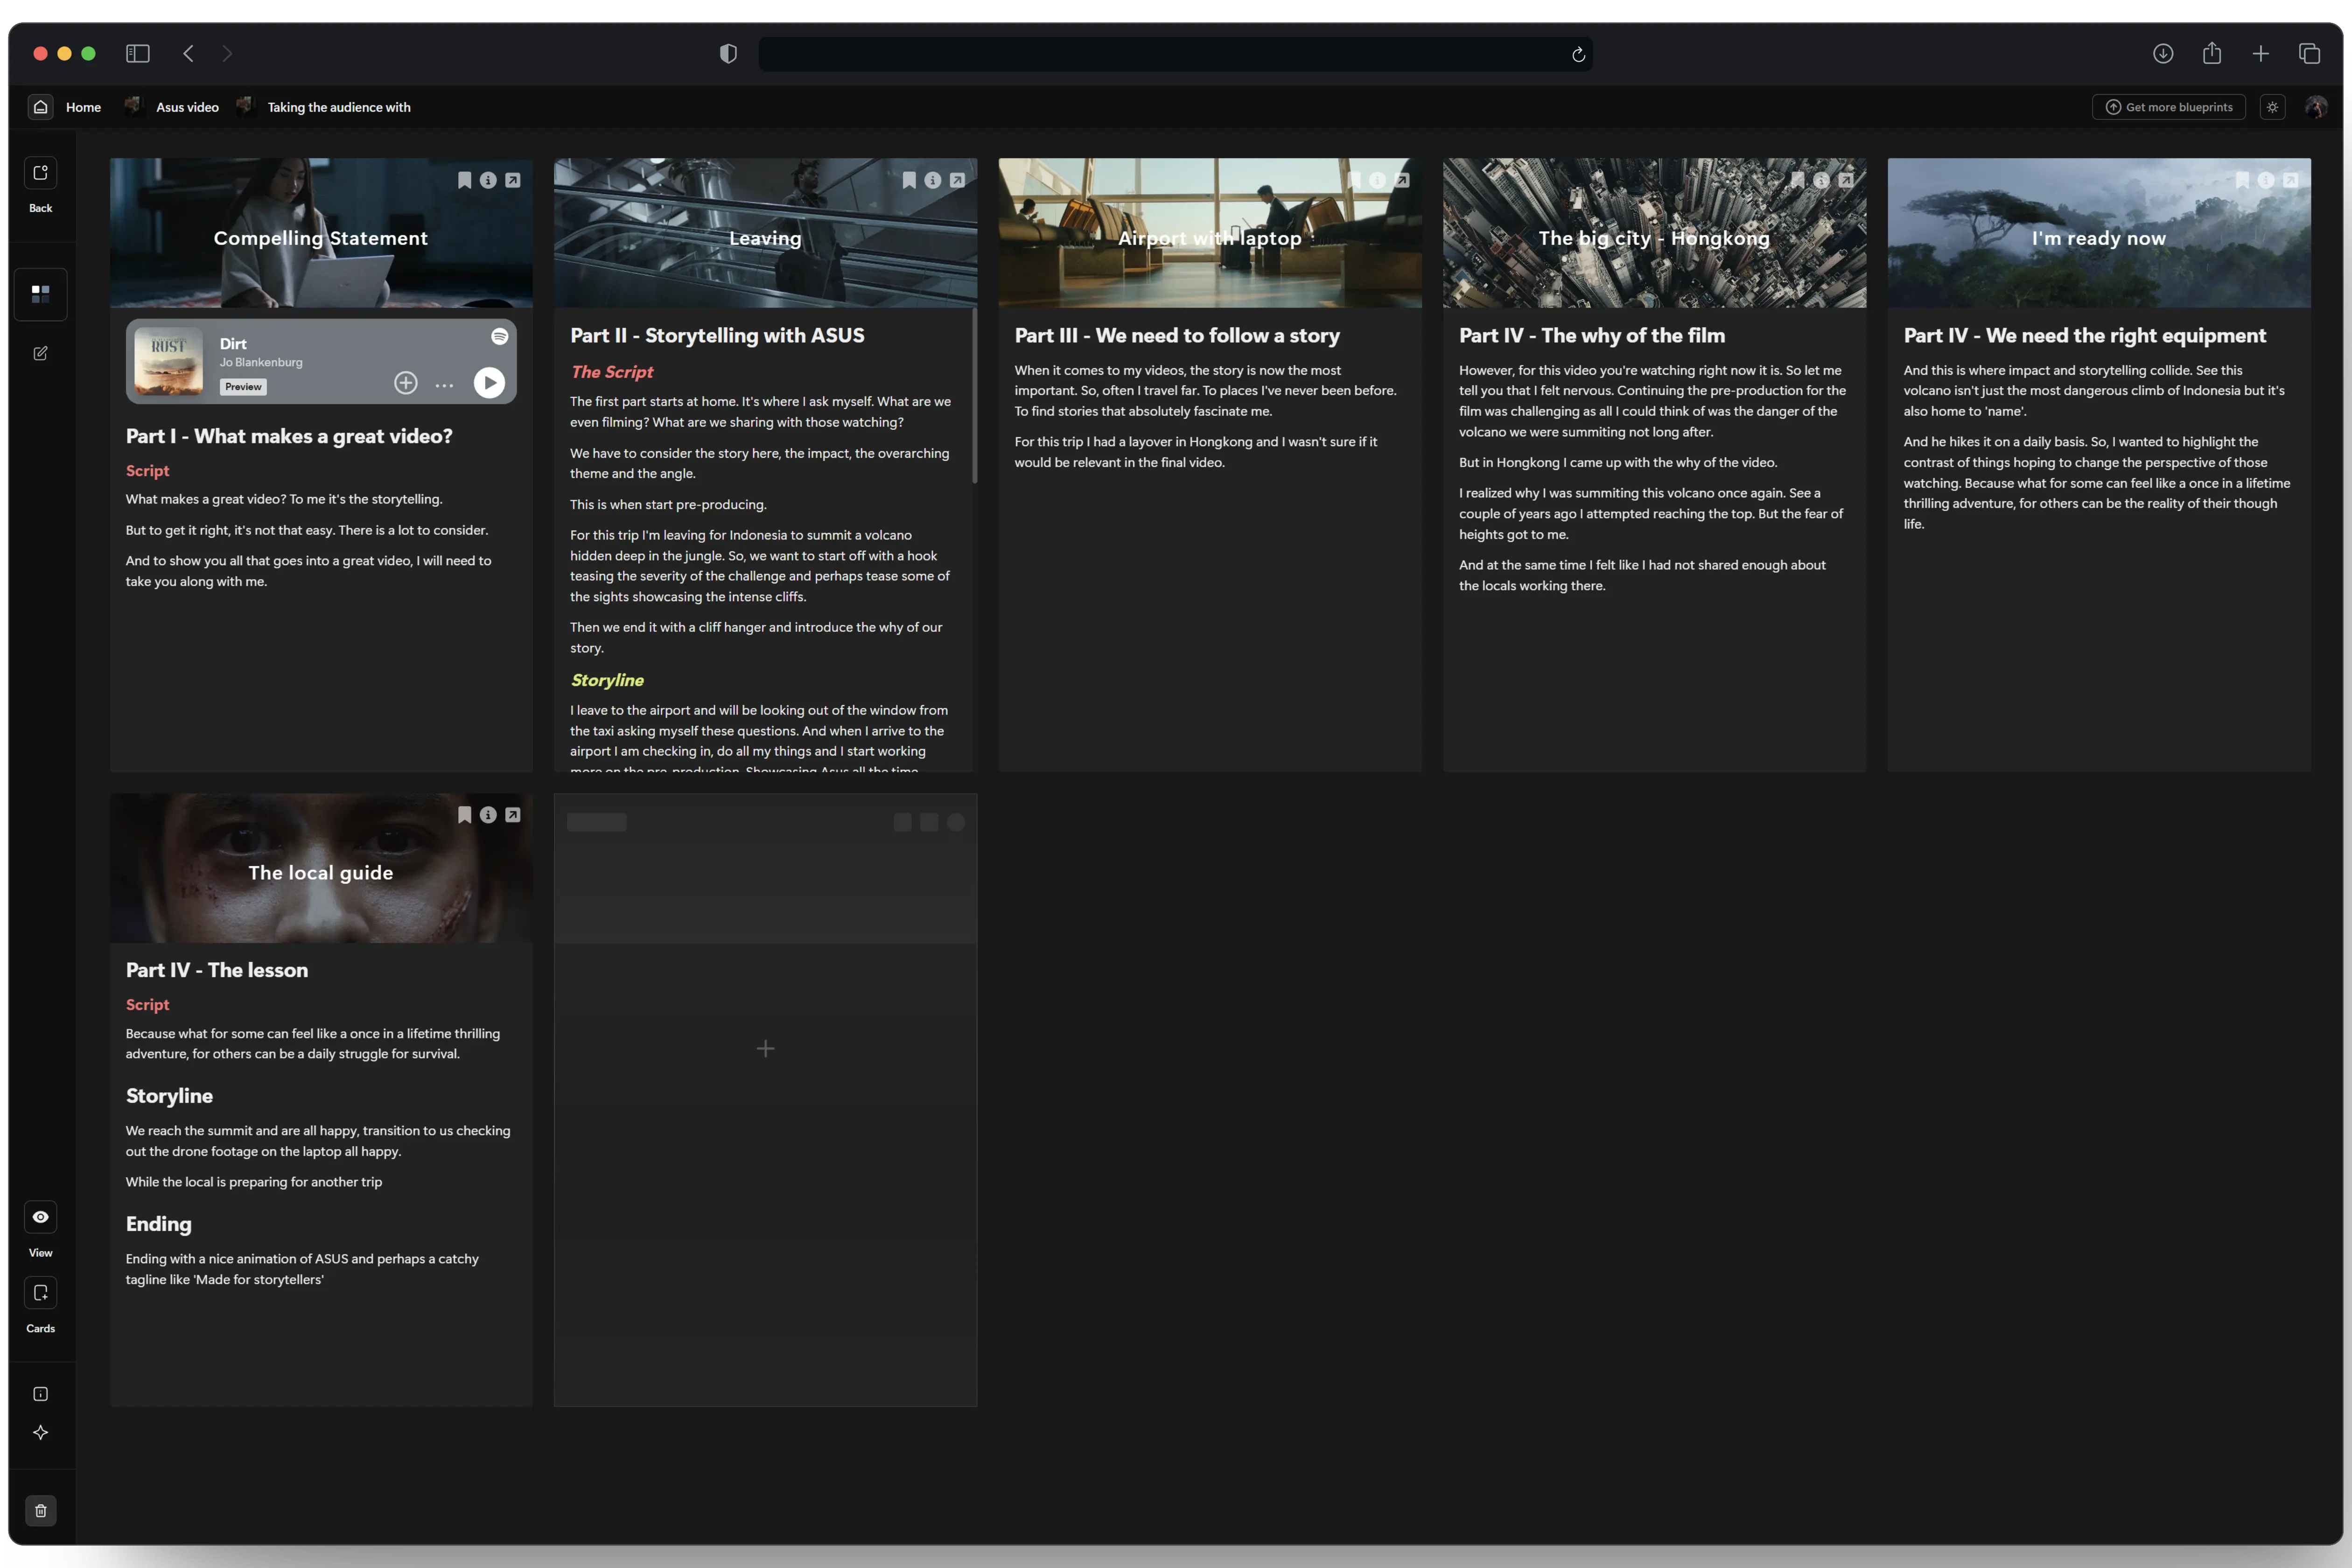Screen dimensions: 2352x1568
Task: Click the privacy shield icon in the browser toolbar
Action: [728, 54]
